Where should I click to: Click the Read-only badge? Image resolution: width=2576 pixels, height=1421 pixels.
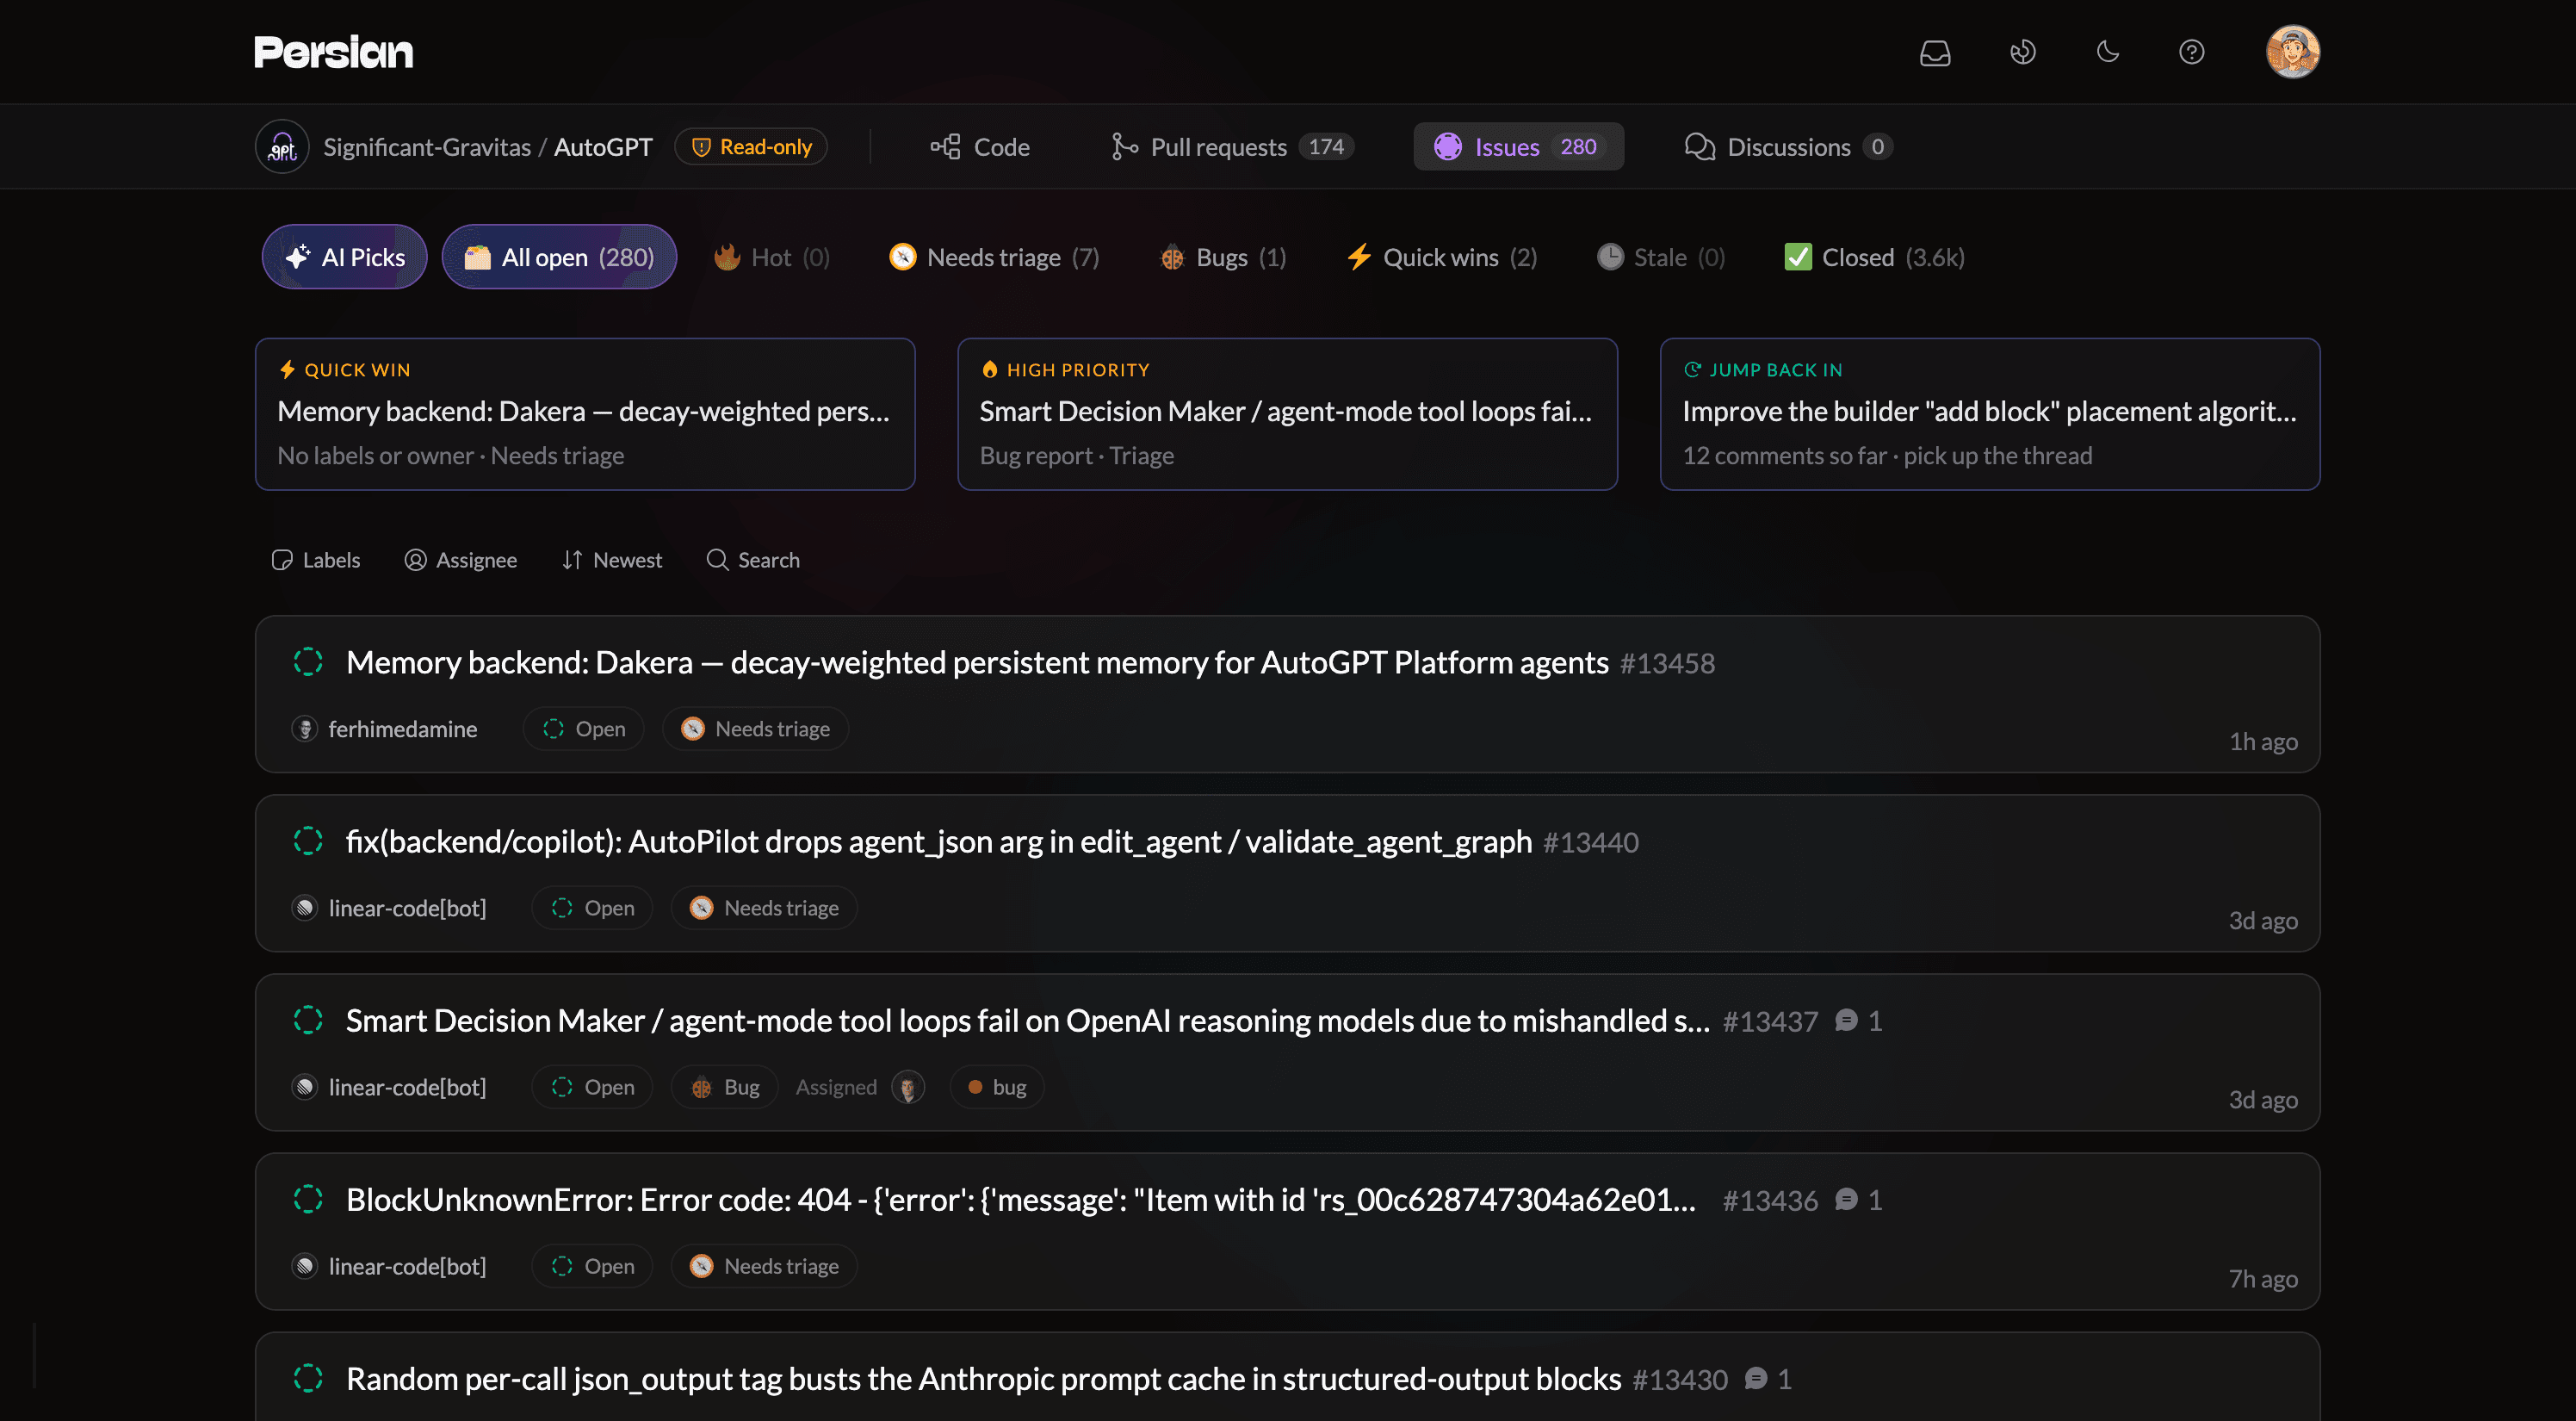[751, 147]
